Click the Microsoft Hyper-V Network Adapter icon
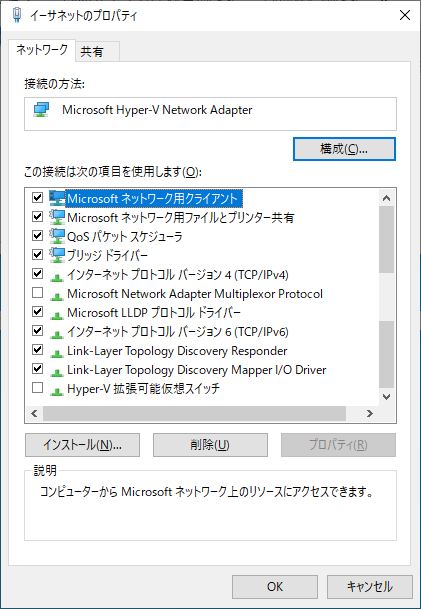 pos(41,110)
